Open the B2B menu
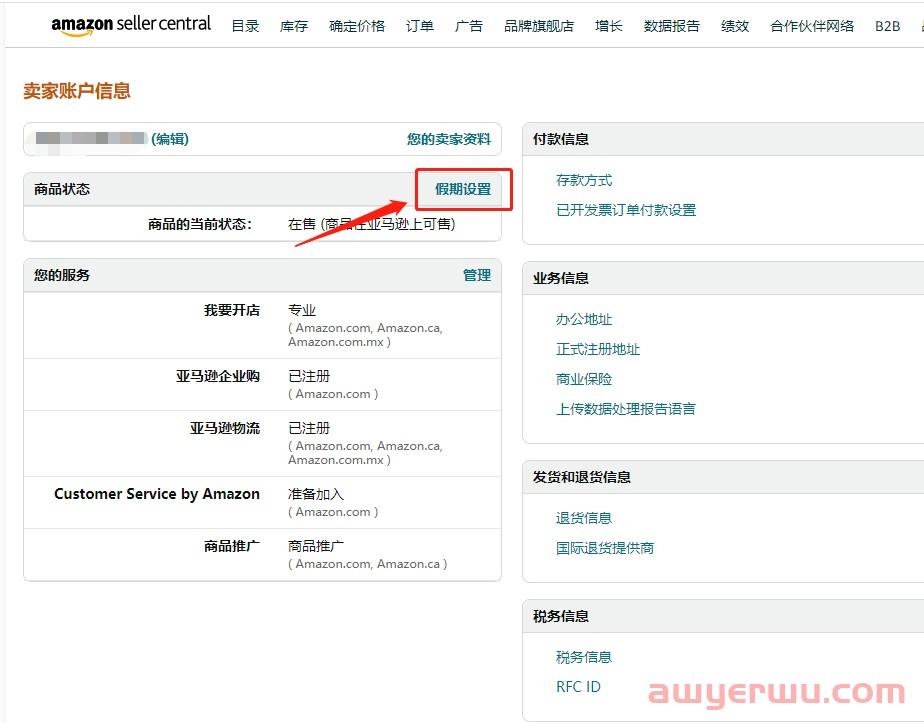The width and height of the screenshot is (924, 723). 887,26
